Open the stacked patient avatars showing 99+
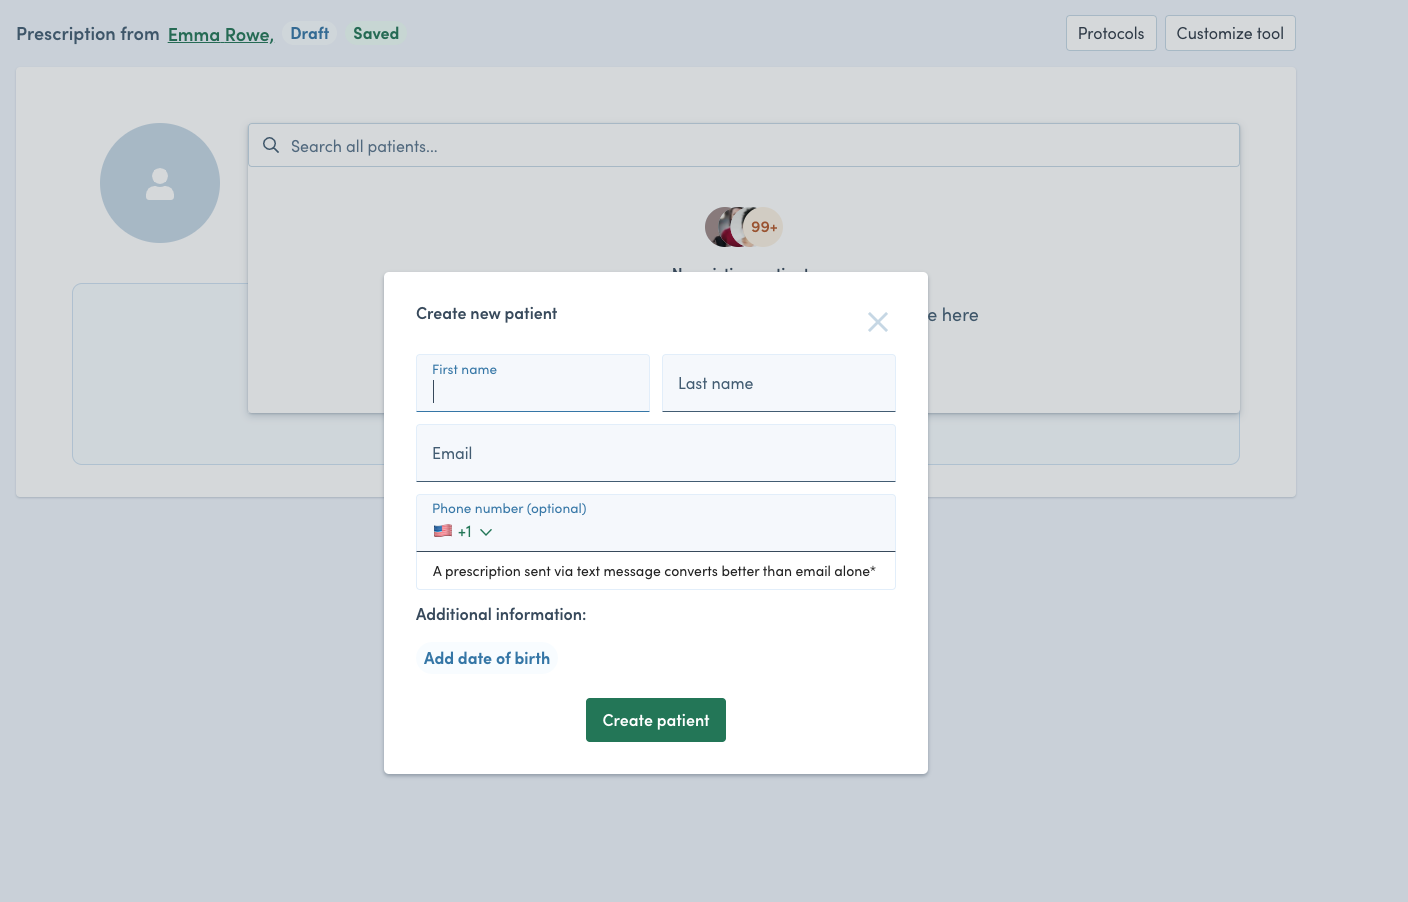The width and height of the screenshot is (1408, 902). pos(744,226)
